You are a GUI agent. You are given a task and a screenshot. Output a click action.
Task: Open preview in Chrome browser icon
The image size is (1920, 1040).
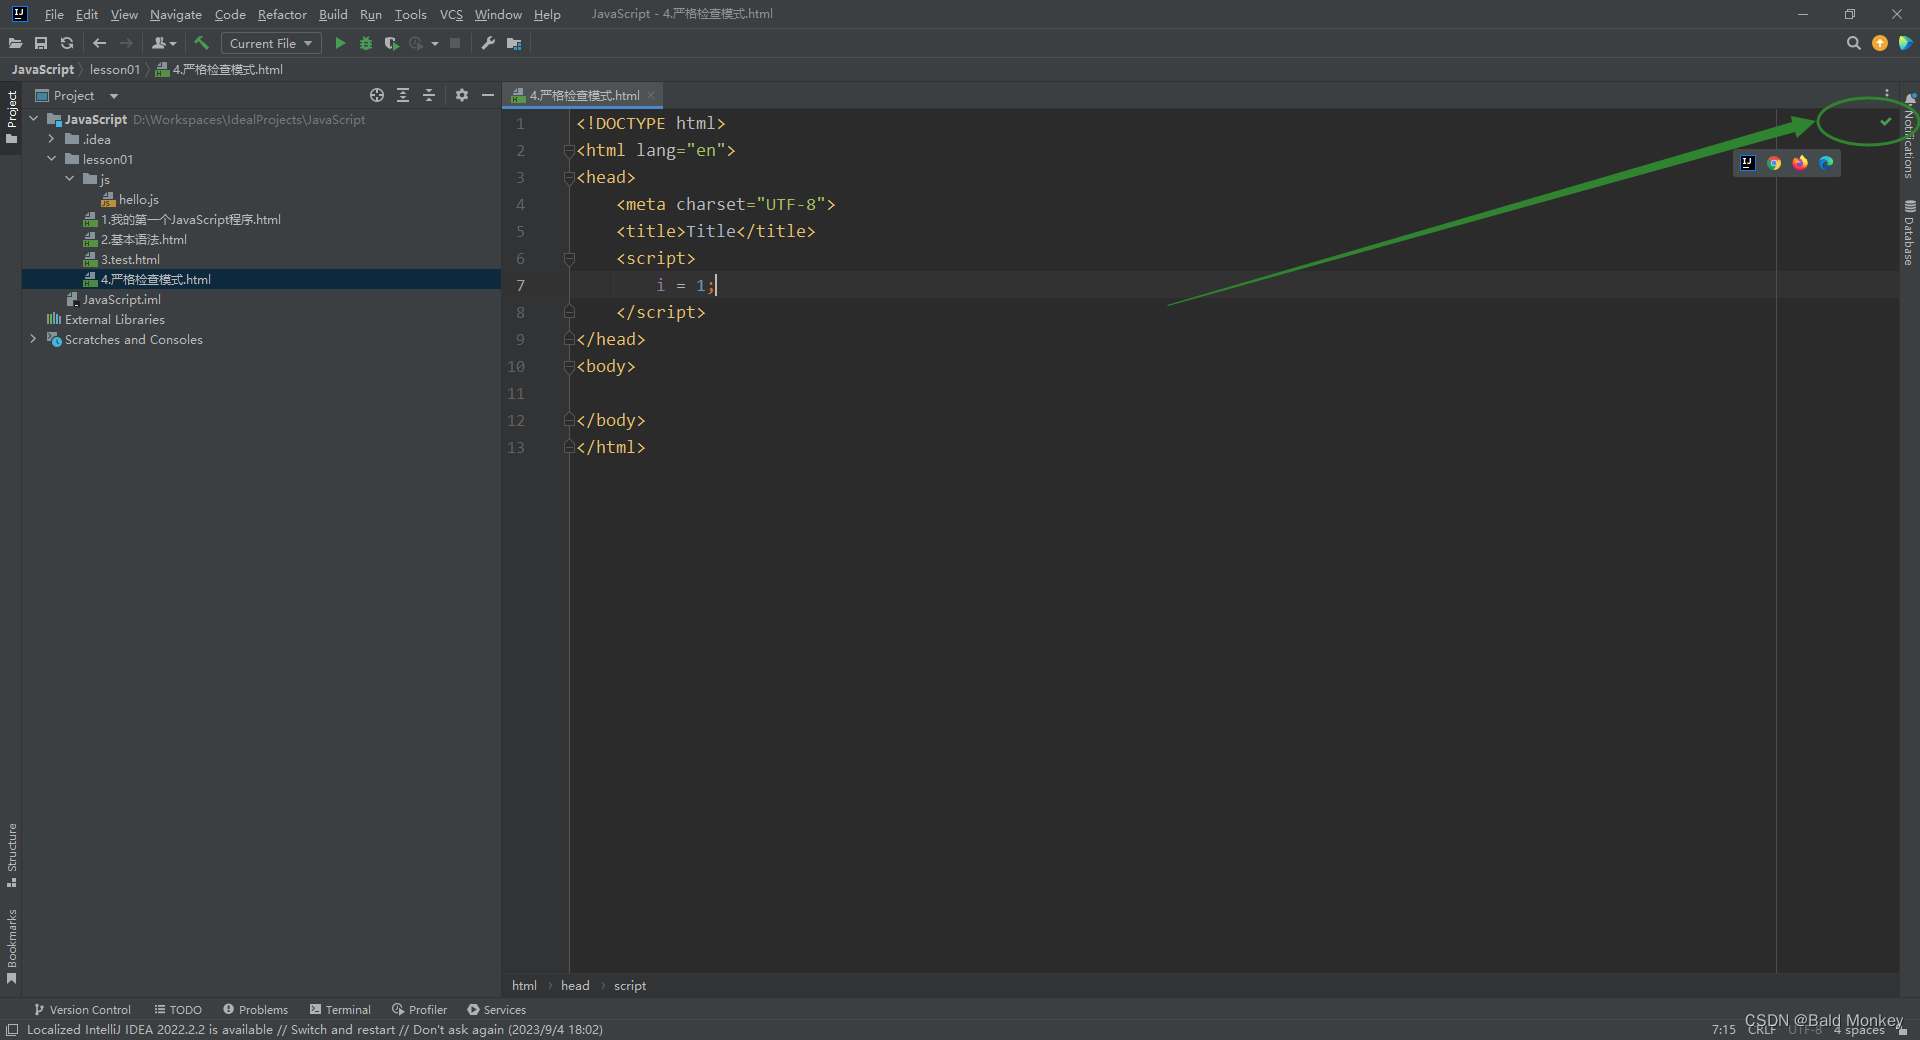click(x=1774, y=163)
